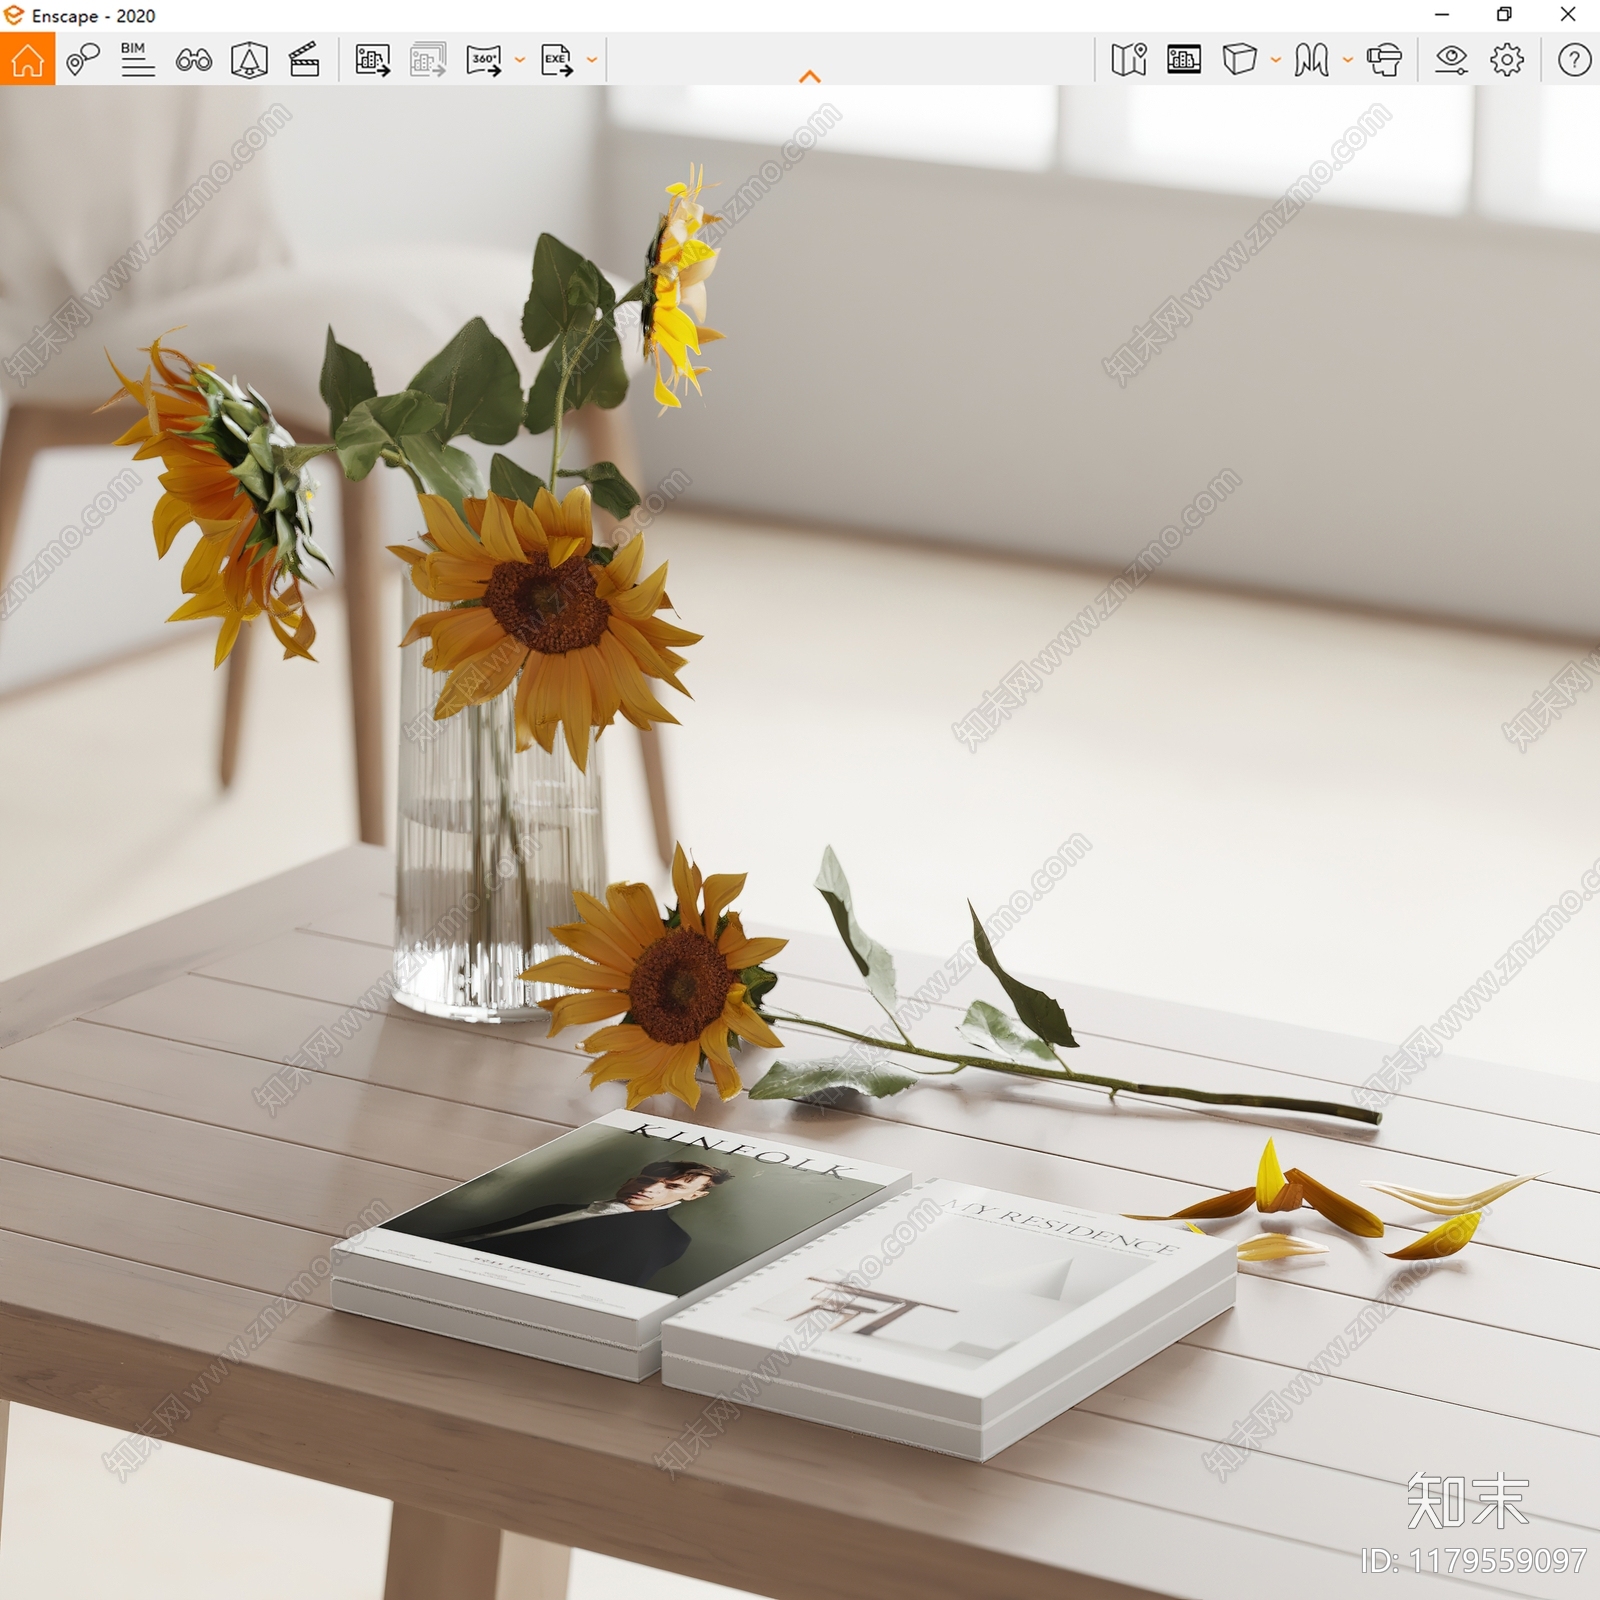Click the navigation mode gate icon
Screen dimensions: 1600x1600
click(1311, 60)
